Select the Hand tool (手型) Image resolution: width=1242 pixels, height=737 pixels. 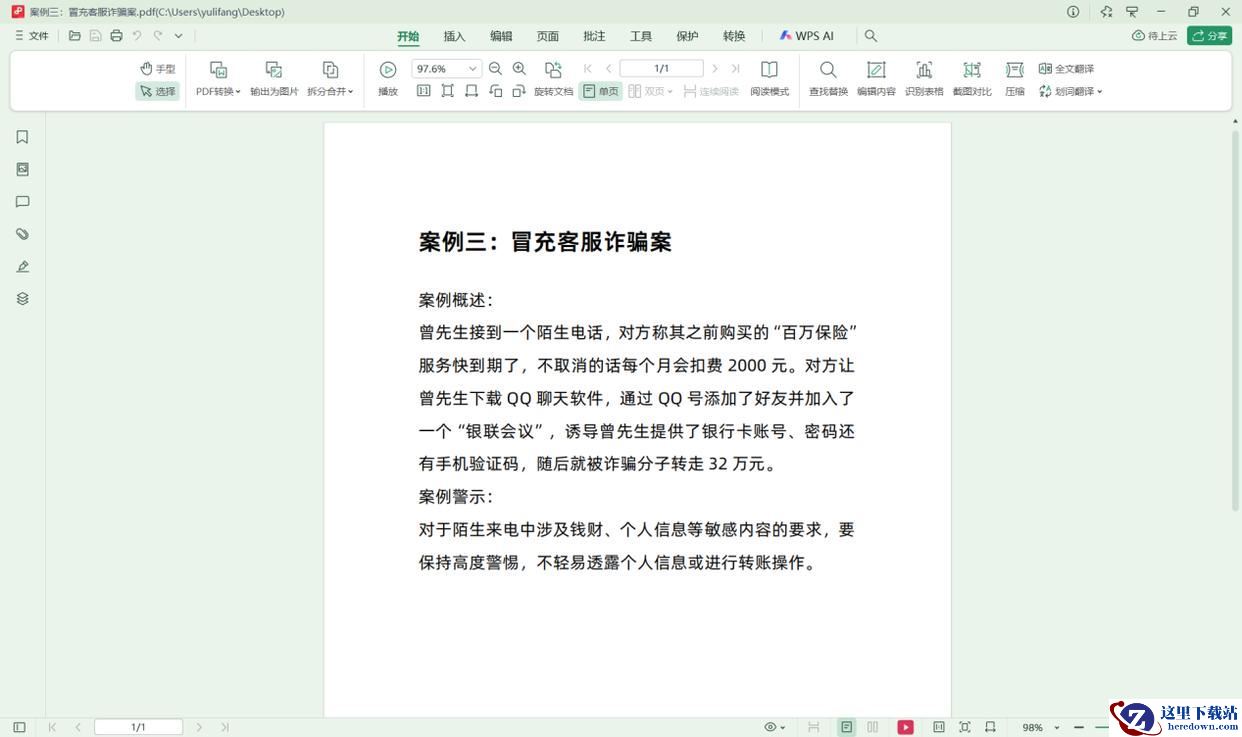point(158,69)
